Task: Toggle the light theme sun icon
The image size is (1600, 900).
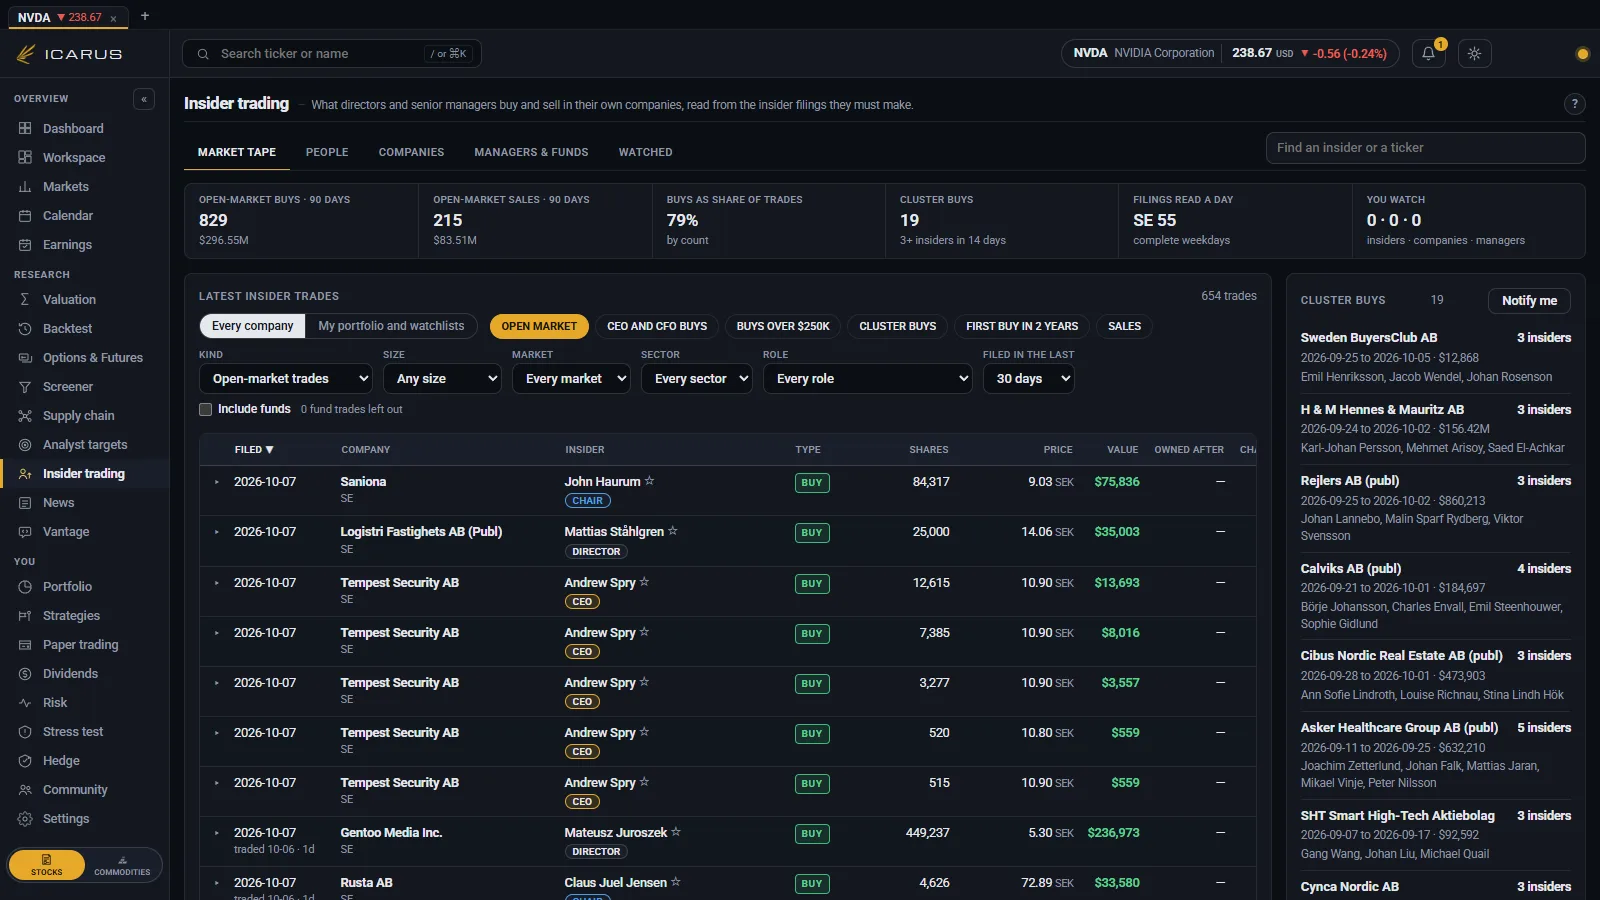Action: click(1475, 54)
